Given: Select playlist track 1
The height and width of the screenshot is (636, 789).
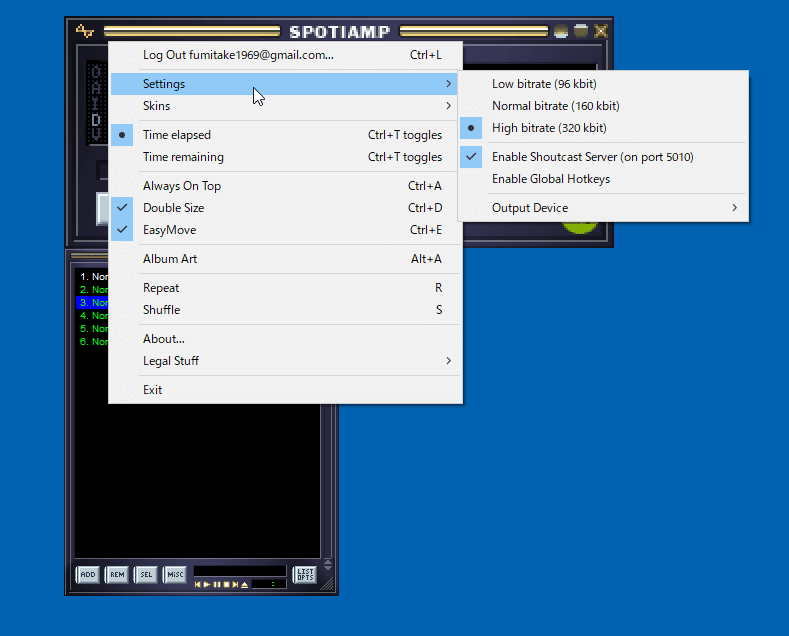Looking at the screenshot, I should (94, 276).
